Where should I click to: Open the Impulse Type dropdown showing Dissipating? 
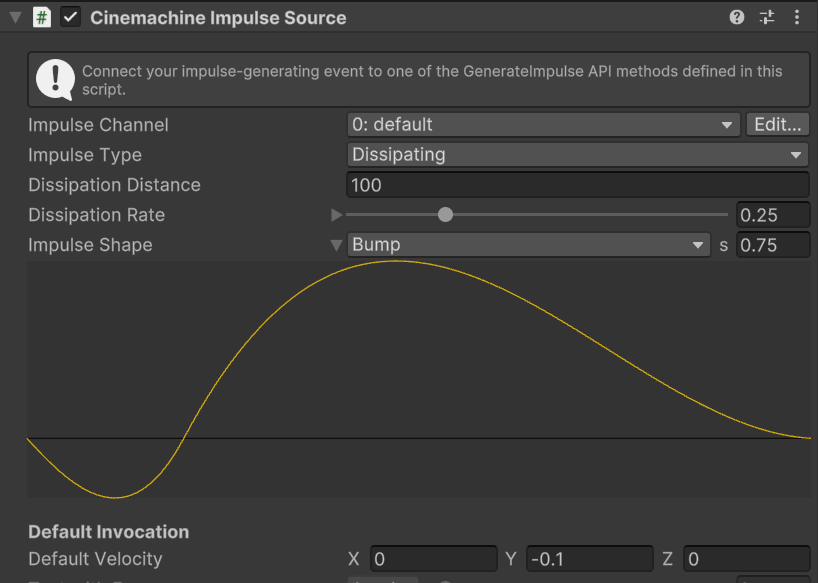tap(577, 155)
